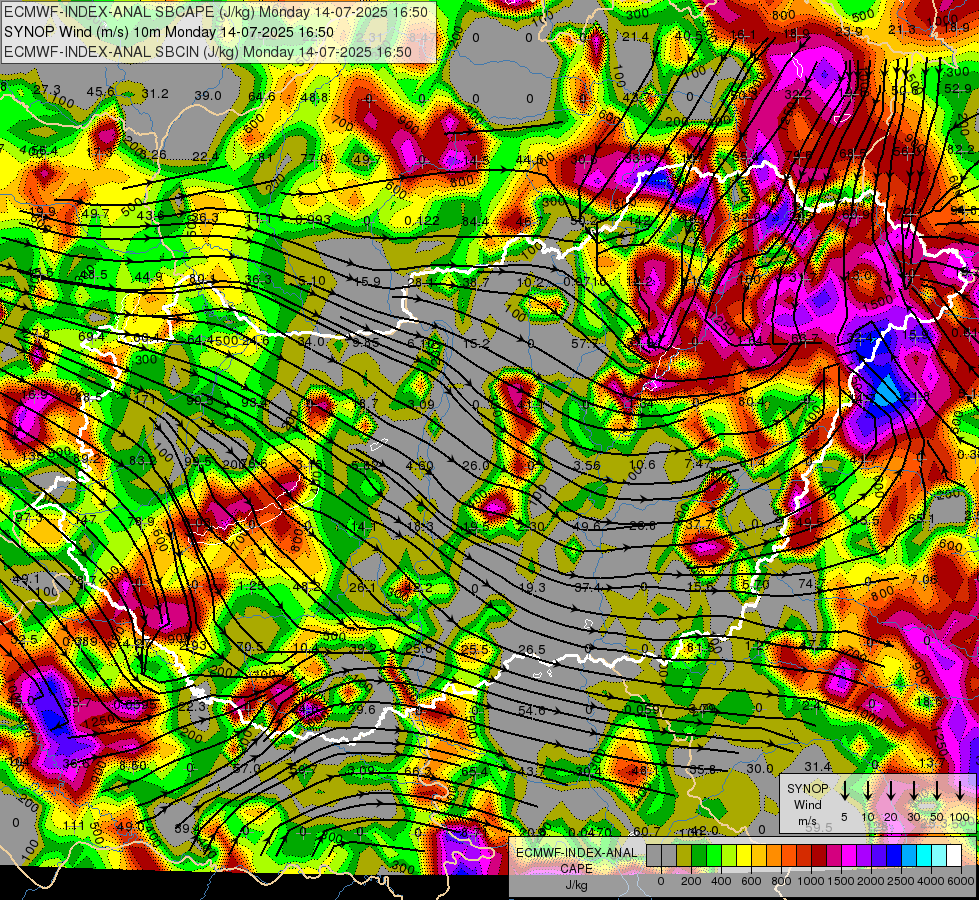979x900 pixels.
Task: Click the SBCIN title line in the header
Action: coord(208,52)
